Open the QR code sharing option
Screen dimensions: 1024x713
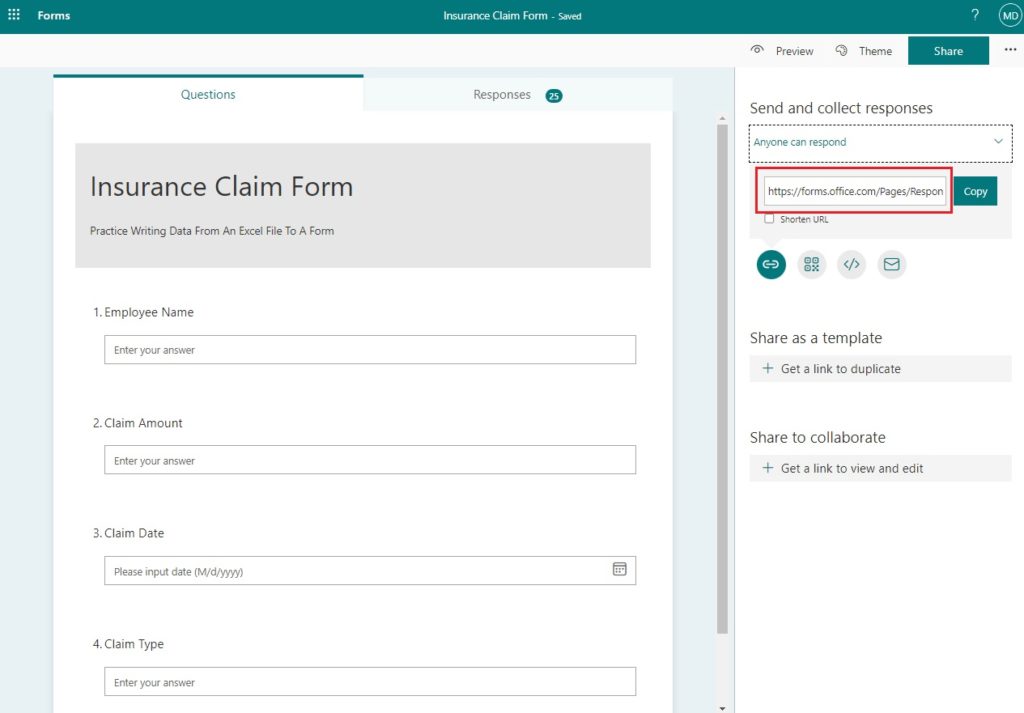(x=811, y=264)
